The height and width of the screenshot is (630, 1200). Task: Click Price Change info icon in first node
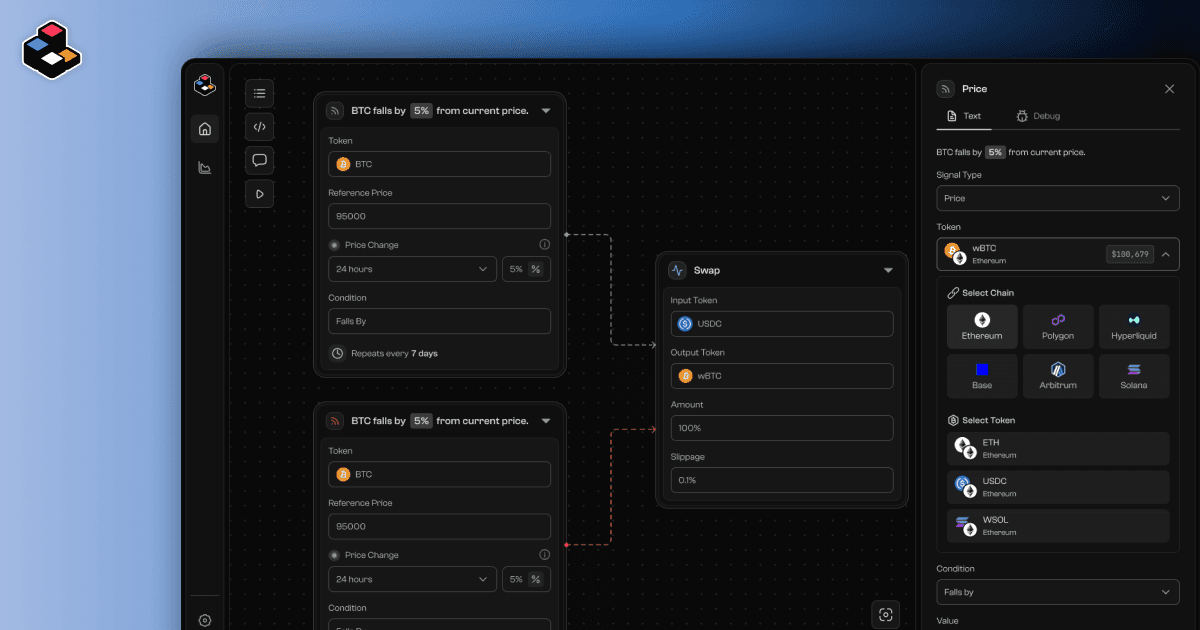545,244
